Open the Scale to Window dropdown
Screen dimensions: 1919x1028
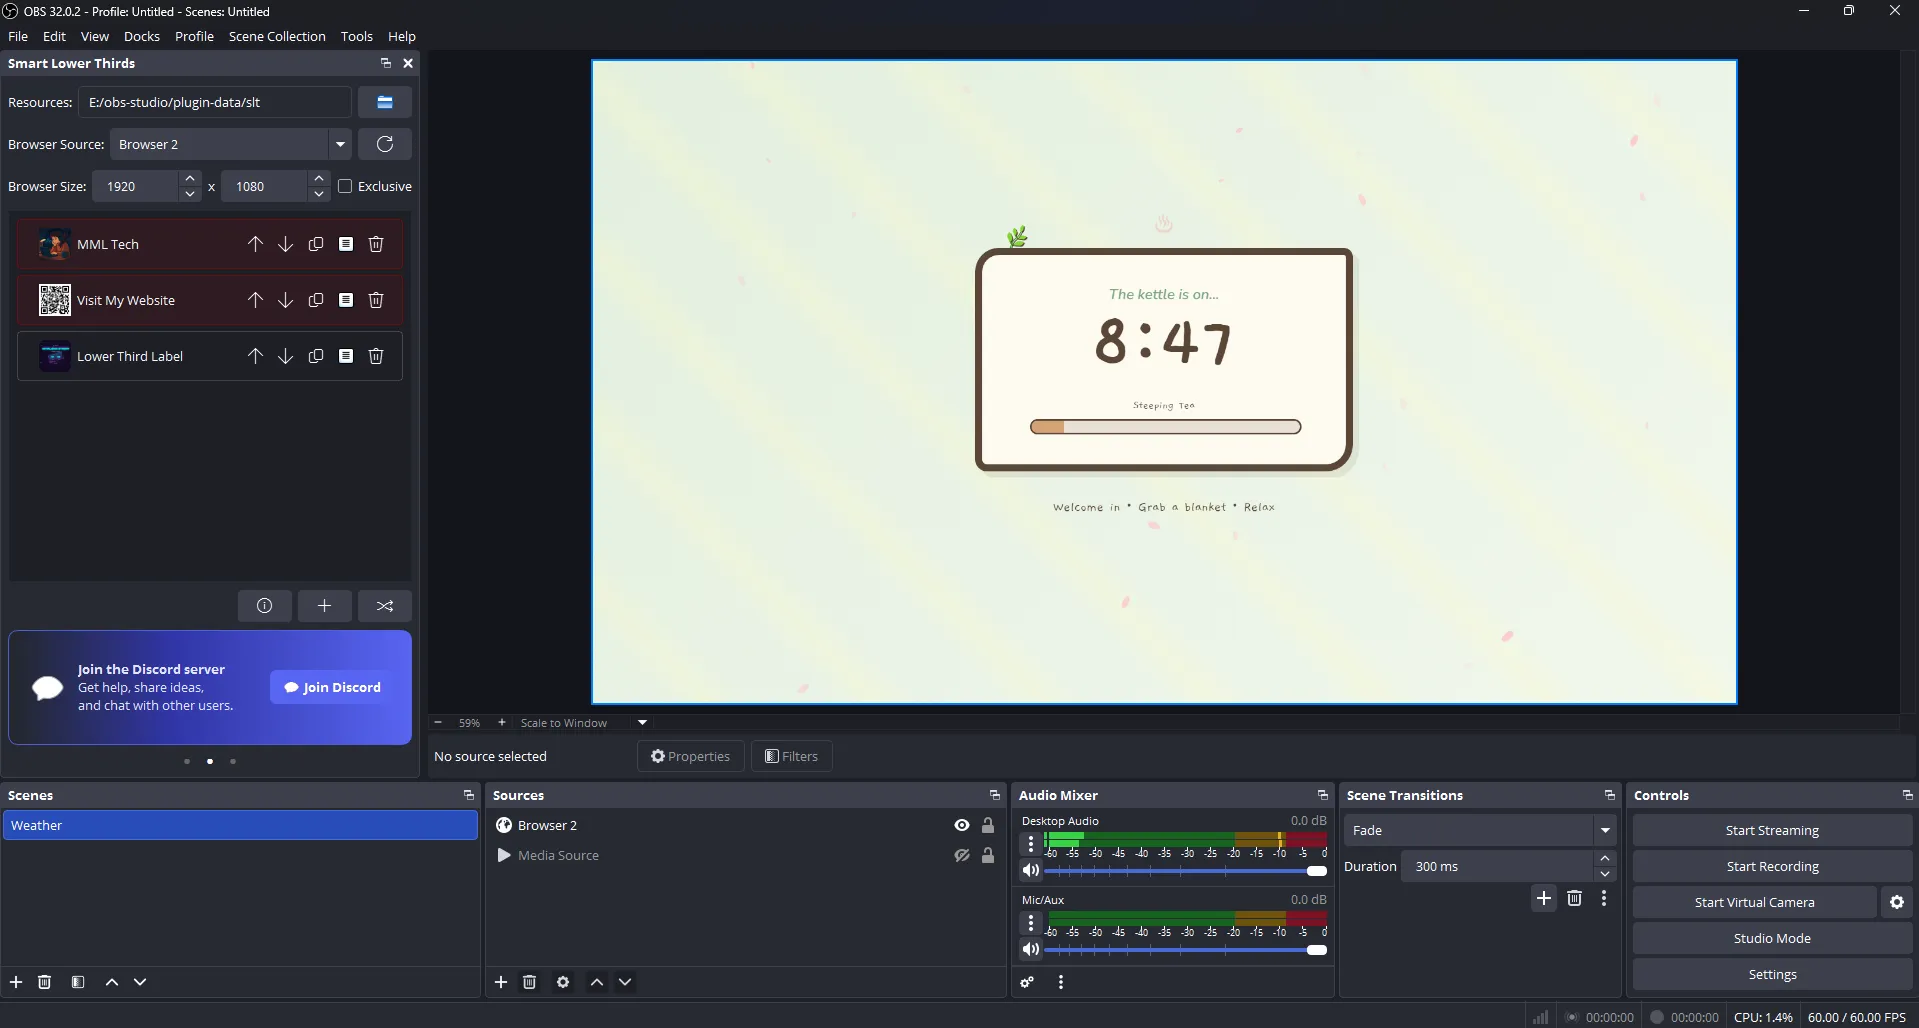point(641,722)
